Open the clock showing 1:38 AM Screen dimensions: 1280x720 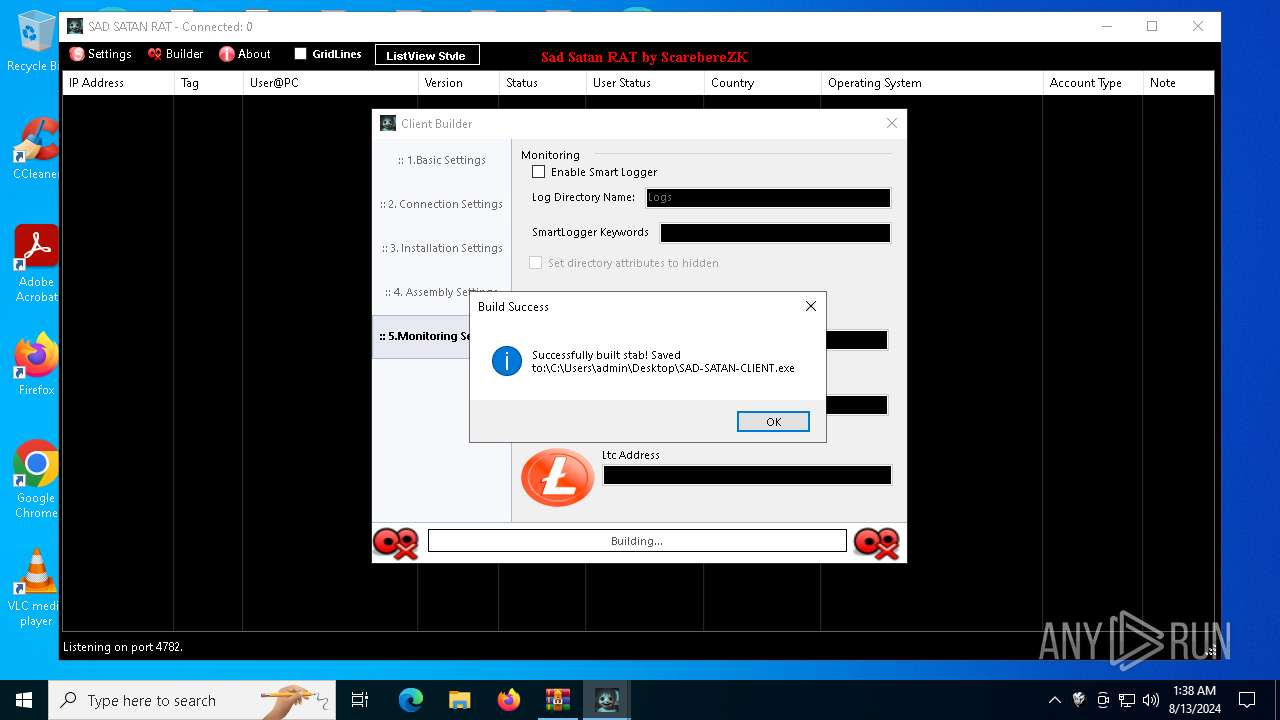coord(1195,700)
